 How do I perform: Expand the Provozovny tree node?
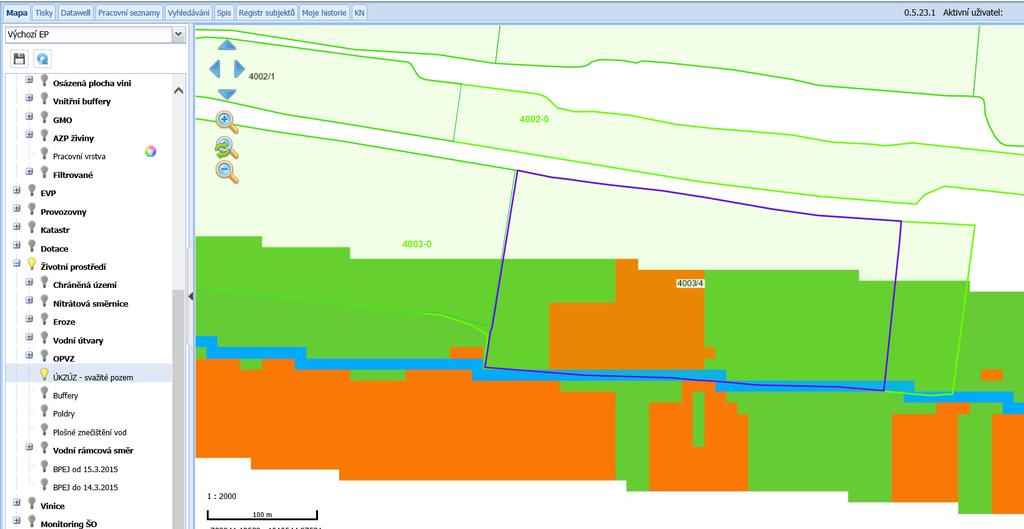16,209
